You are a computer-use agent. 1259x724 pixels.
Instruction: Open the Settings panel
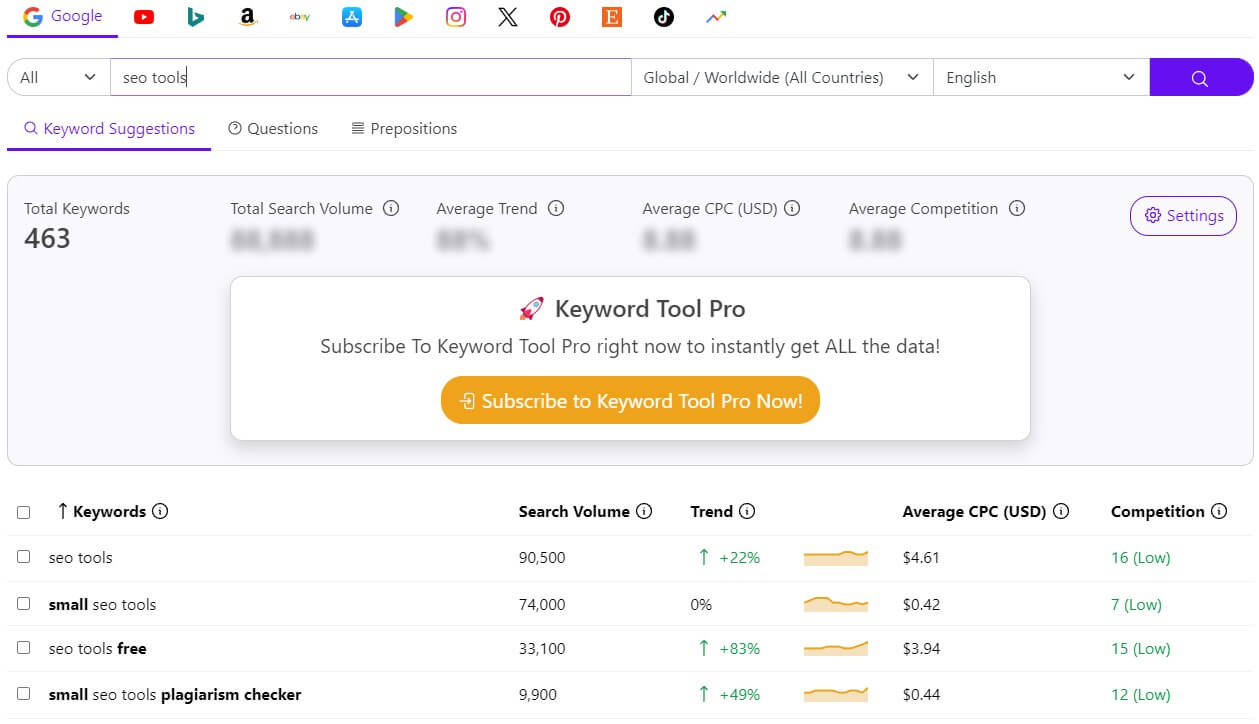click(x=1183, y=216)
